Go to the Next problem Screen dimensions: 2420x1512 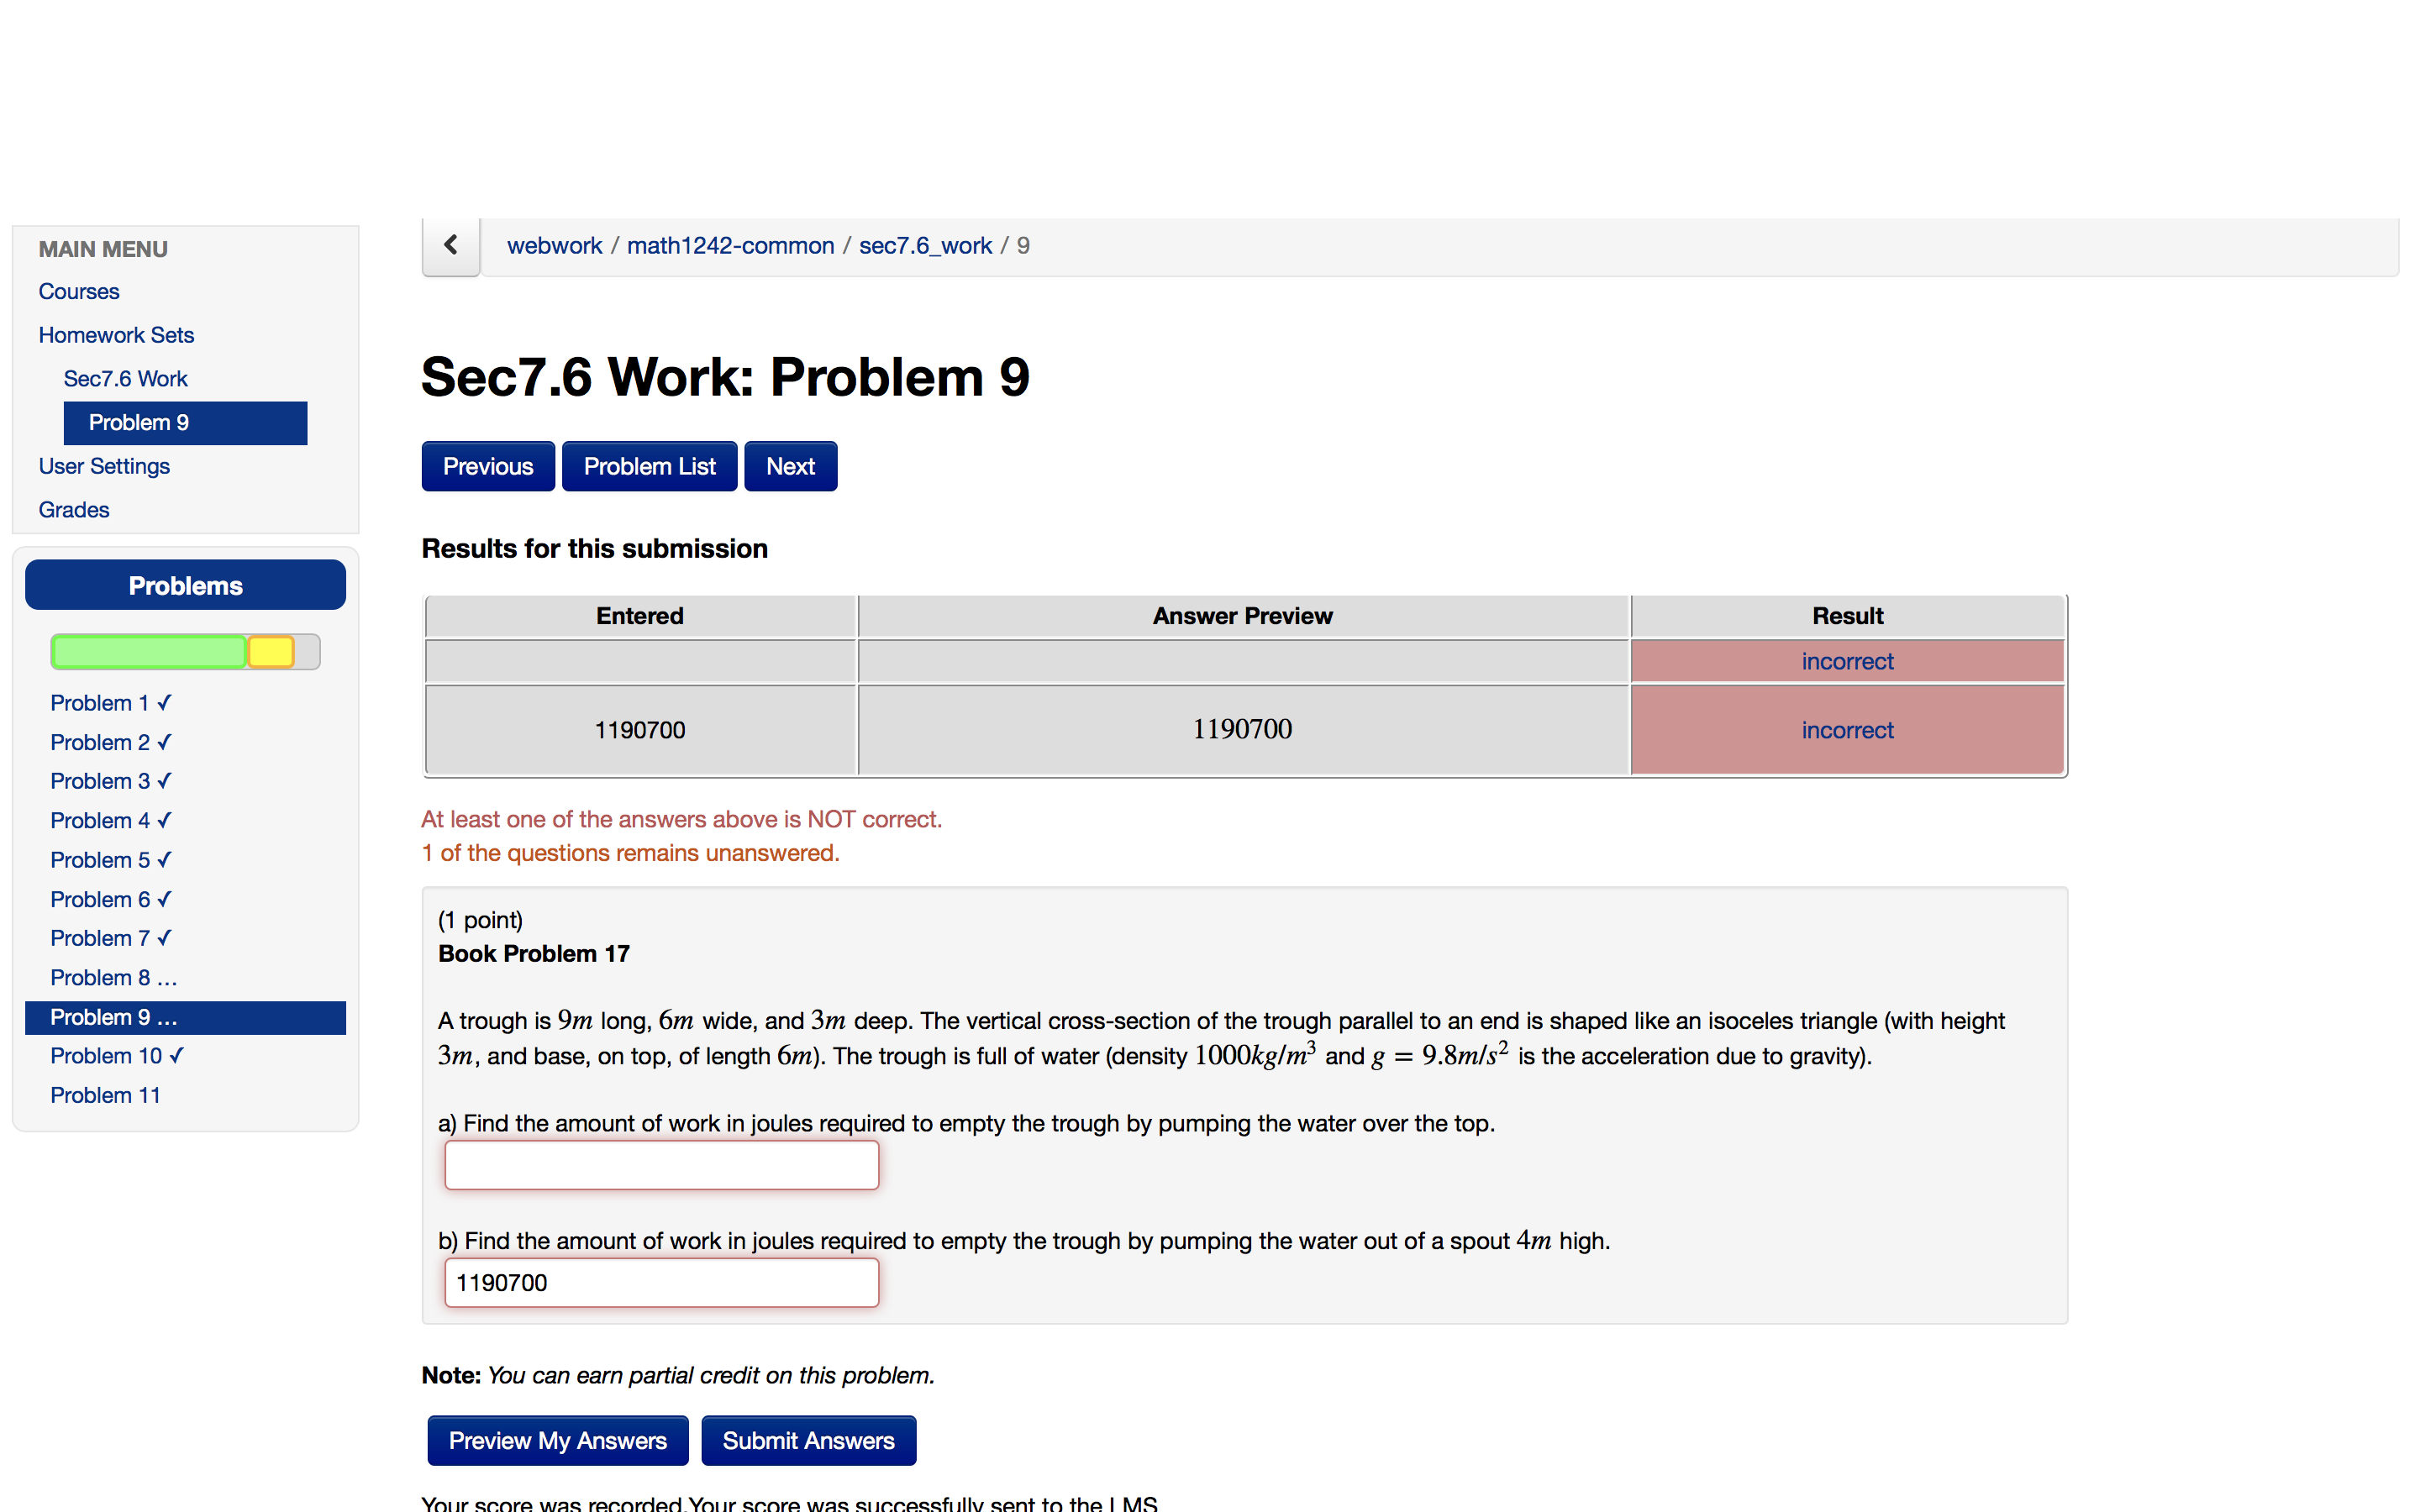click(790, 466)
